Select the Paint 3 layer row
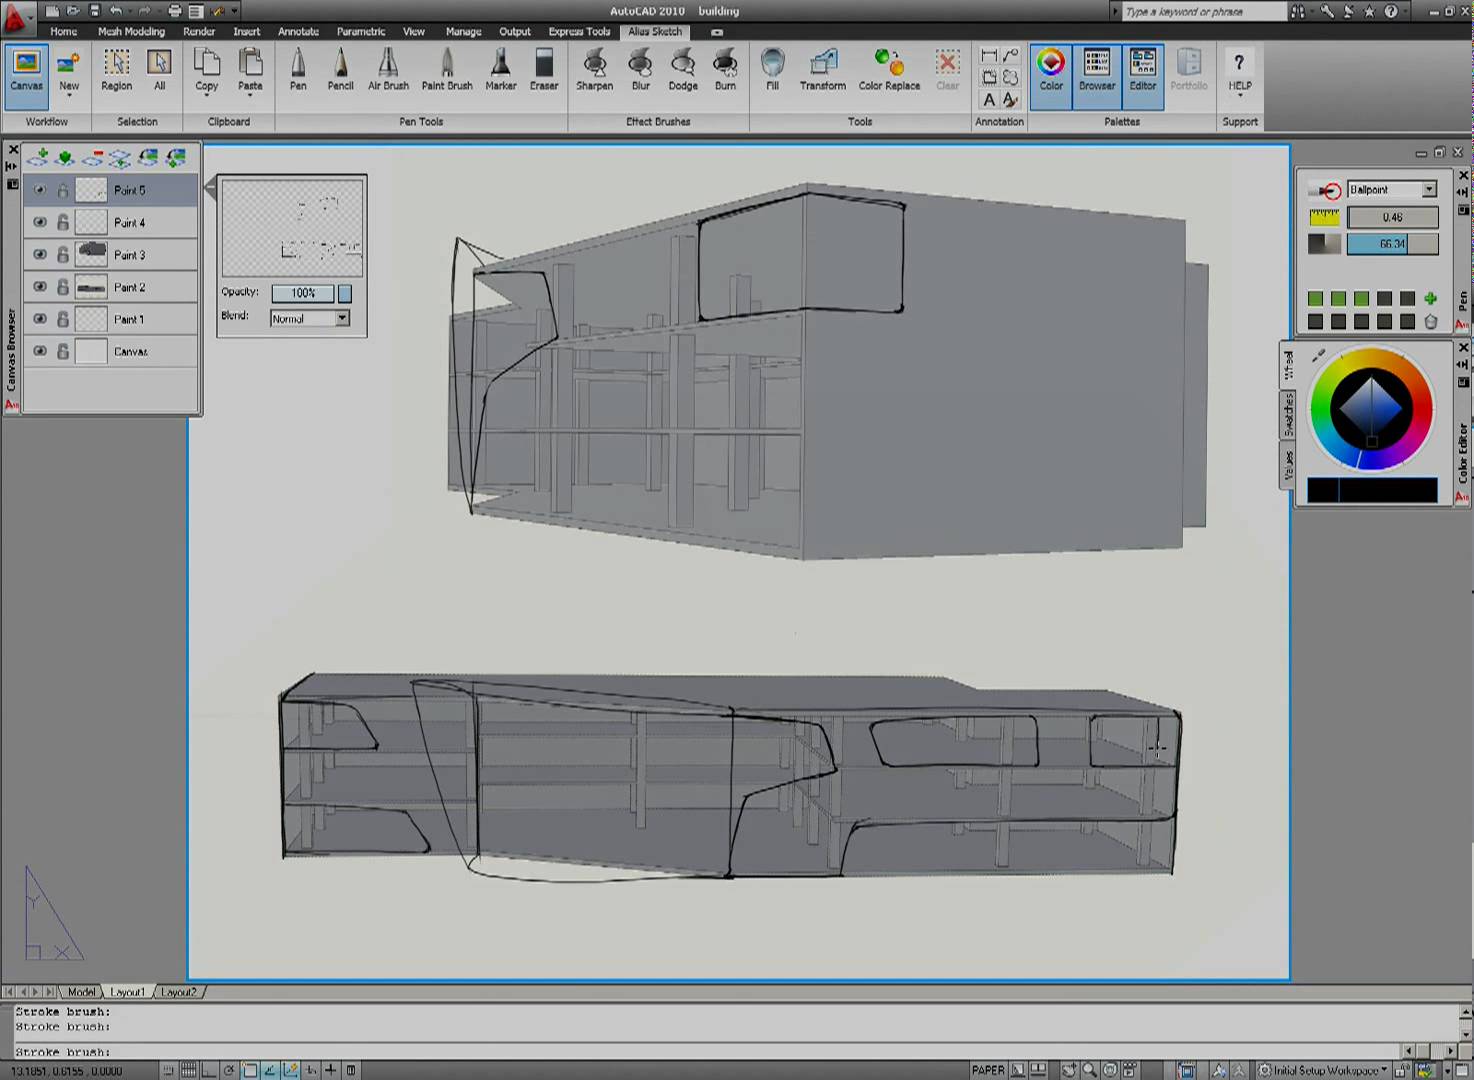 point(110,254)
